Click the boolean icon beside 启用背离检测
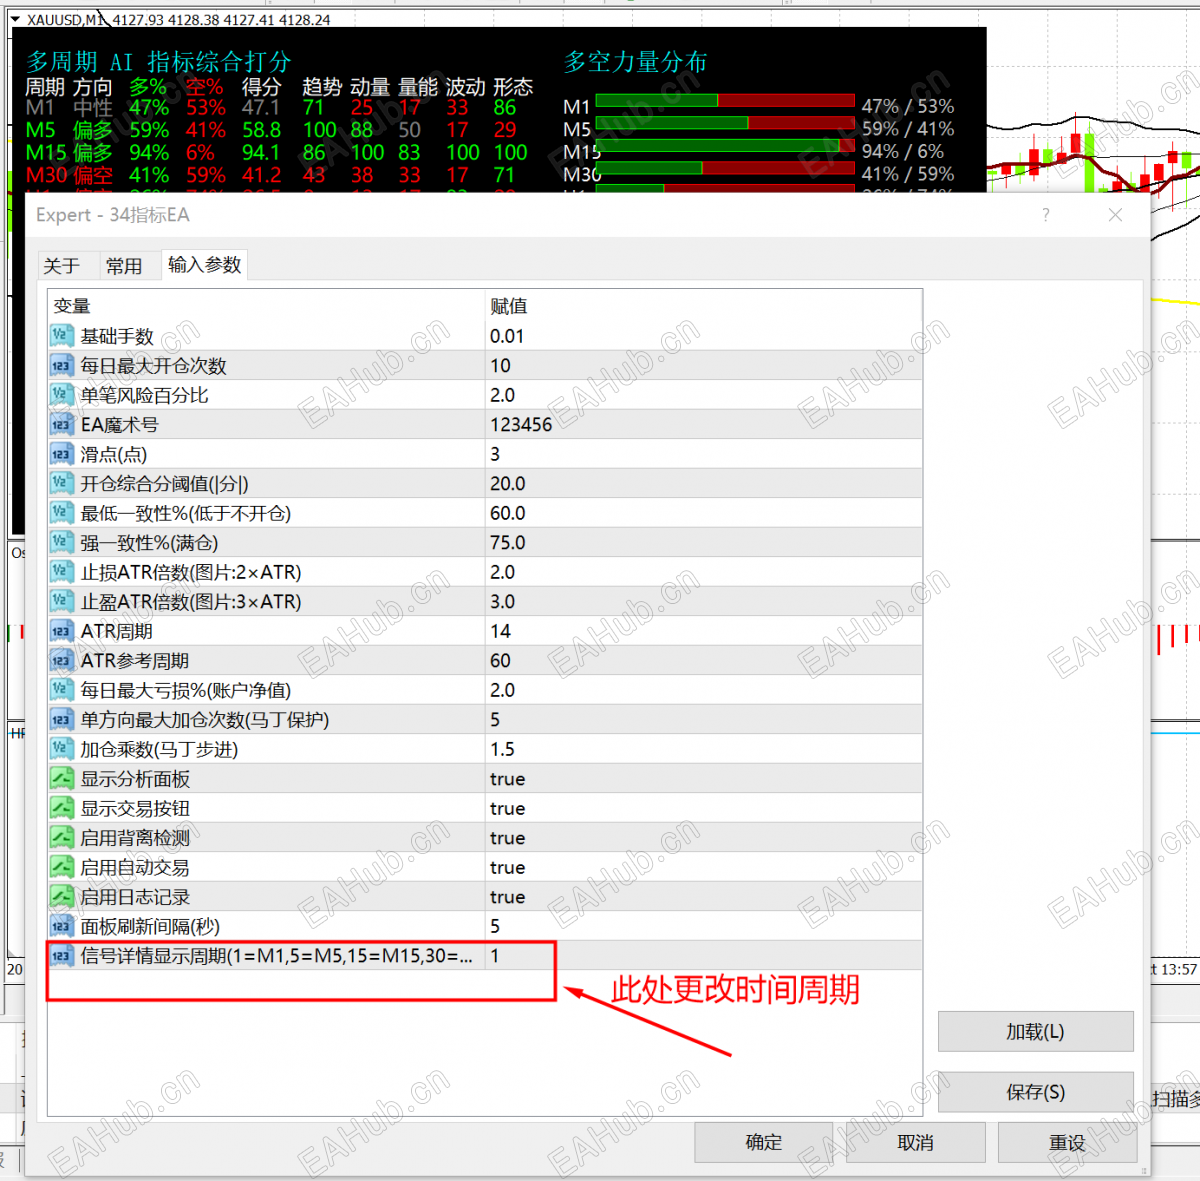 click(x=61, y=838)
